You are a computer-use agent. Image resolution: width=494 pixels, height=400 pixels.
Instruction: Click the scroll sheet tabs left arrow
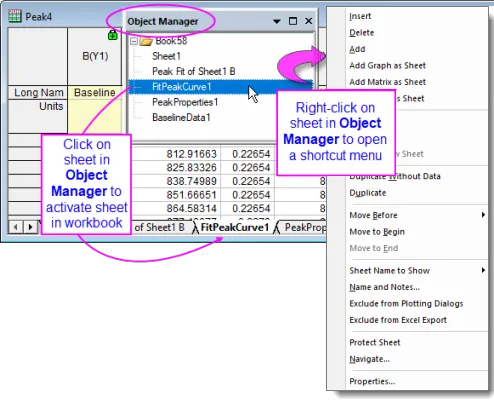15,227
